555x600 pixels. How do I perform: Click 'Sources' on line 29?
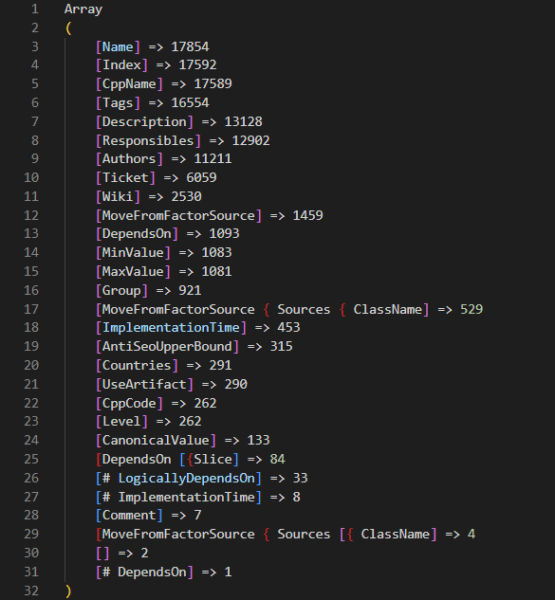[304, 534]
